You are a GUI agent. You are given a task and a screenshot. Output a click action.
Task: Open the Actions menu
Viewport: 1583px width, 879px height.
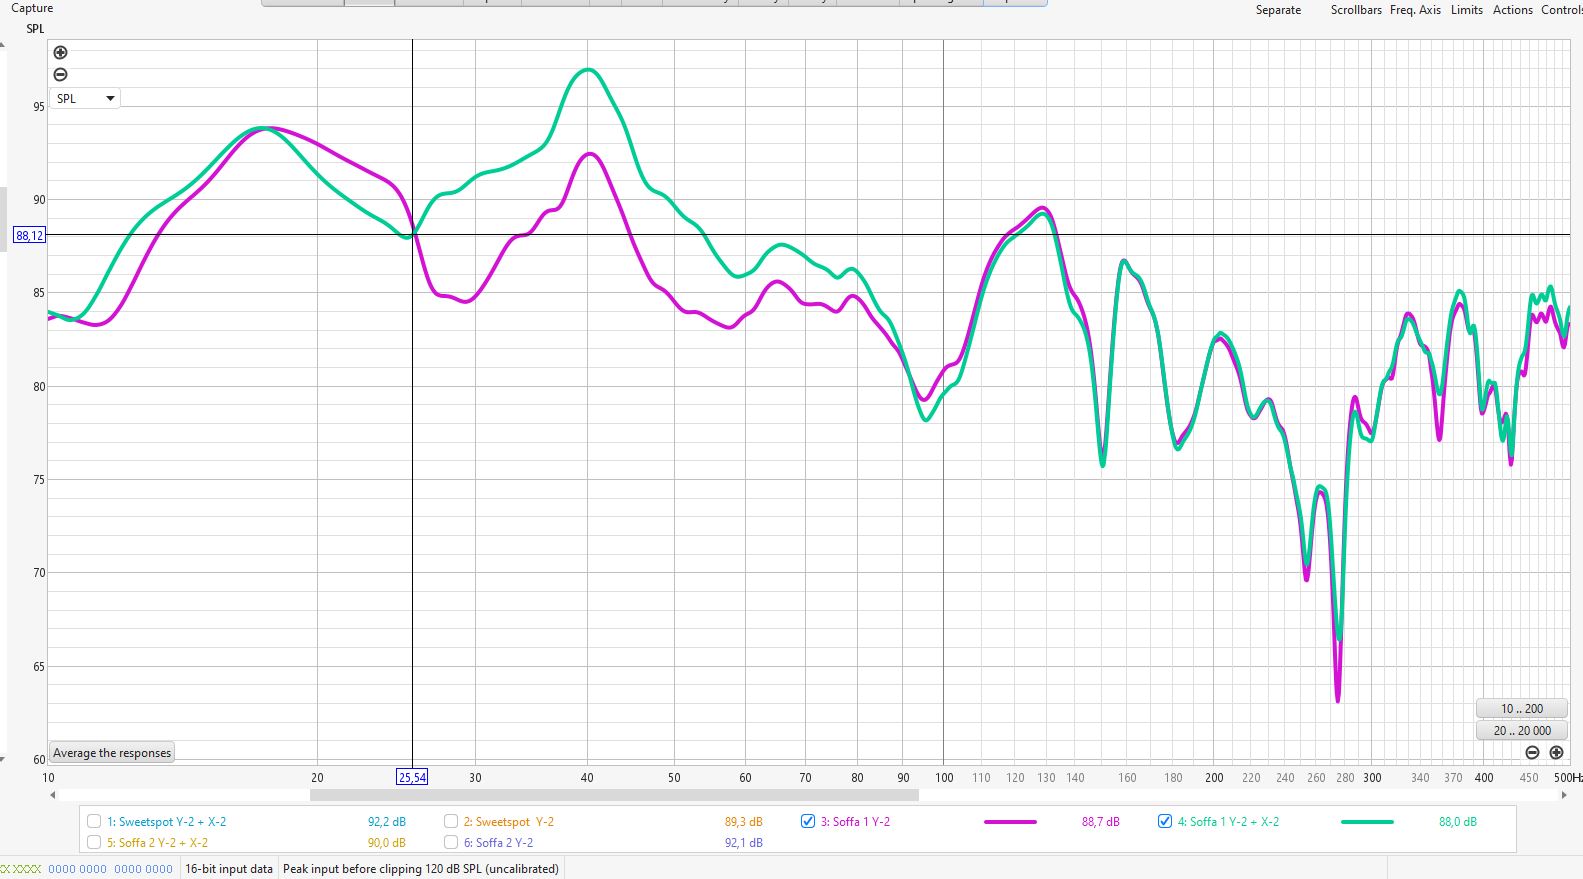coord(1512,10)
